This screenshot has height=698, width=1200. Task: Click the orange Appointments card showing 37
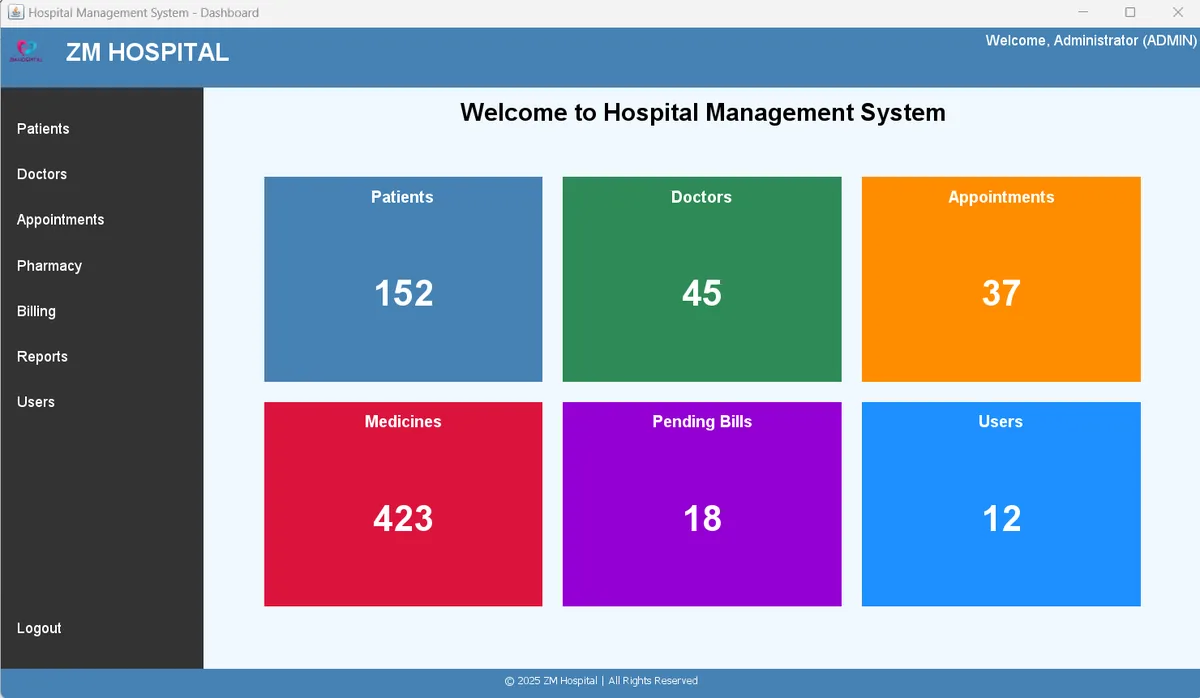click(1001, 279)
